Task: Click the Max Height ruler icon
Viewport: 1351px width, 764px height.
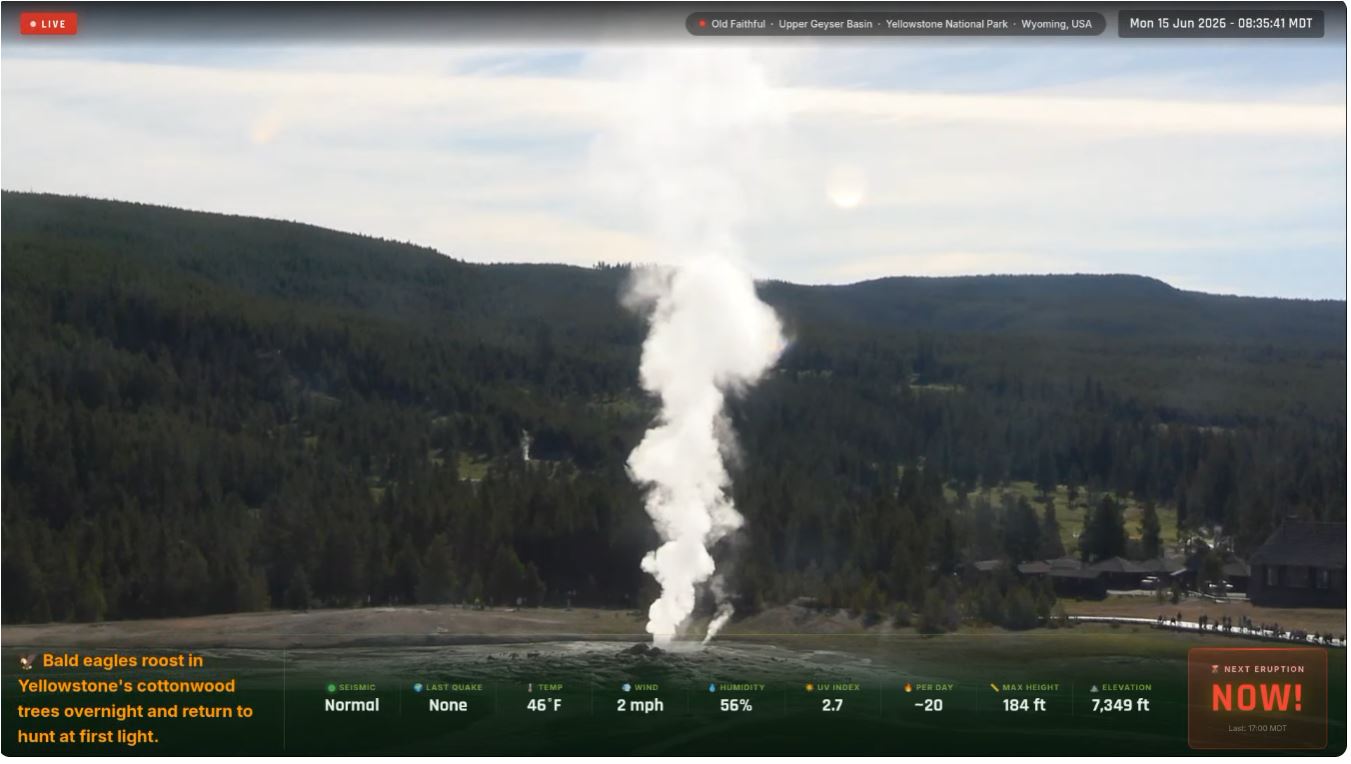Action: click(x=994, y=688)
